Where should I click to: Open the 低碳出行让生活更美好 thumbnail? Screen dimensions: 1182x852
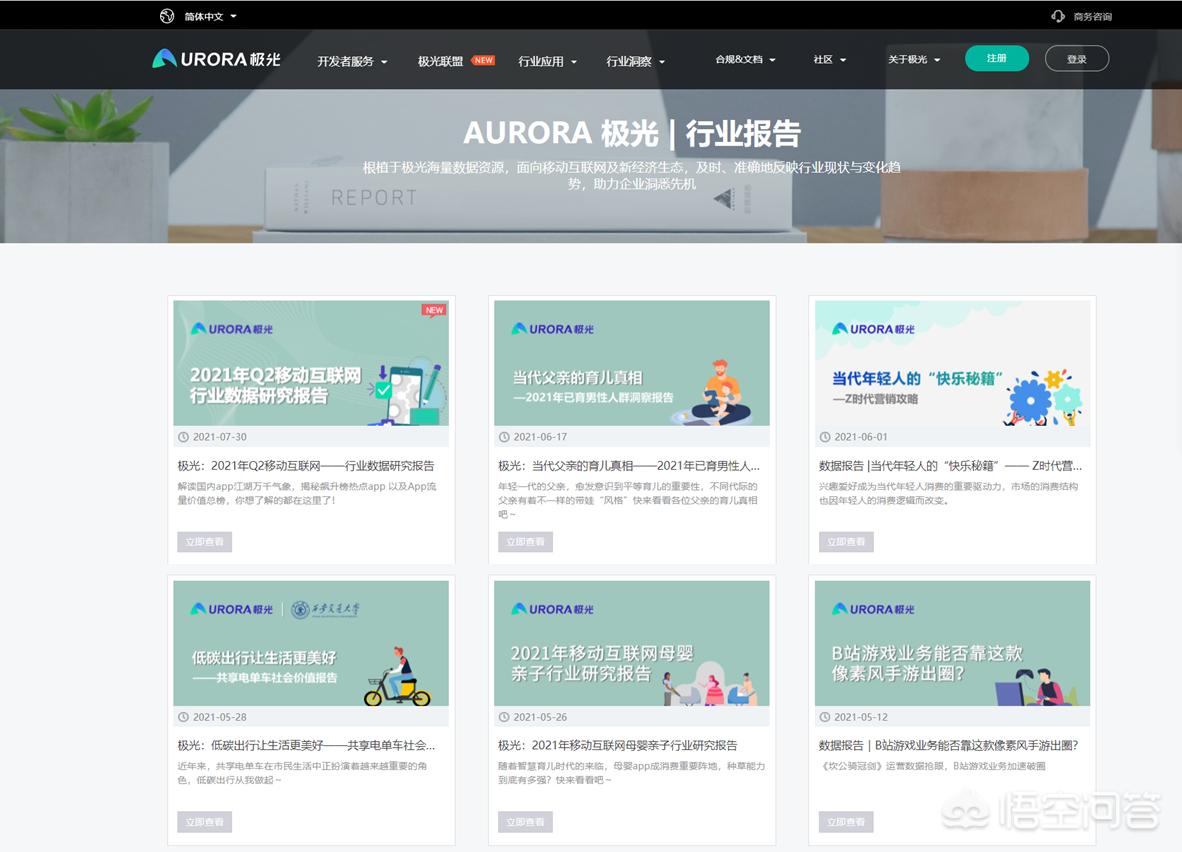(x=311, y=643)
